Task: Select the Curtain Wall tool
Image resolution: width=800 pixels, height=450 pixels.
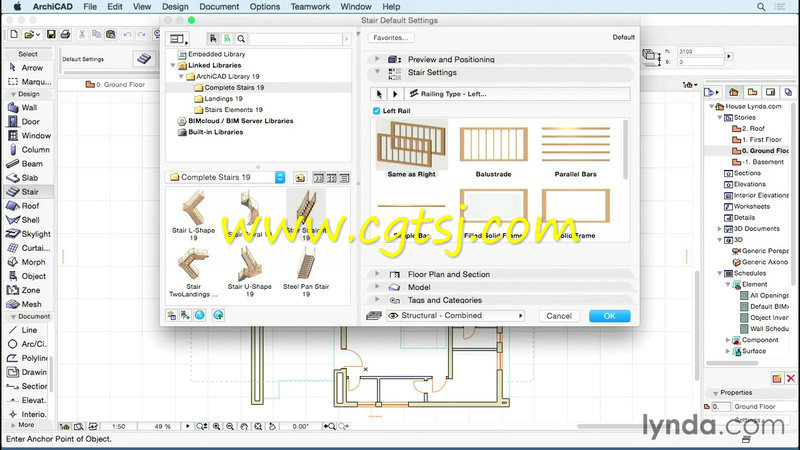Action: [28, 248]
